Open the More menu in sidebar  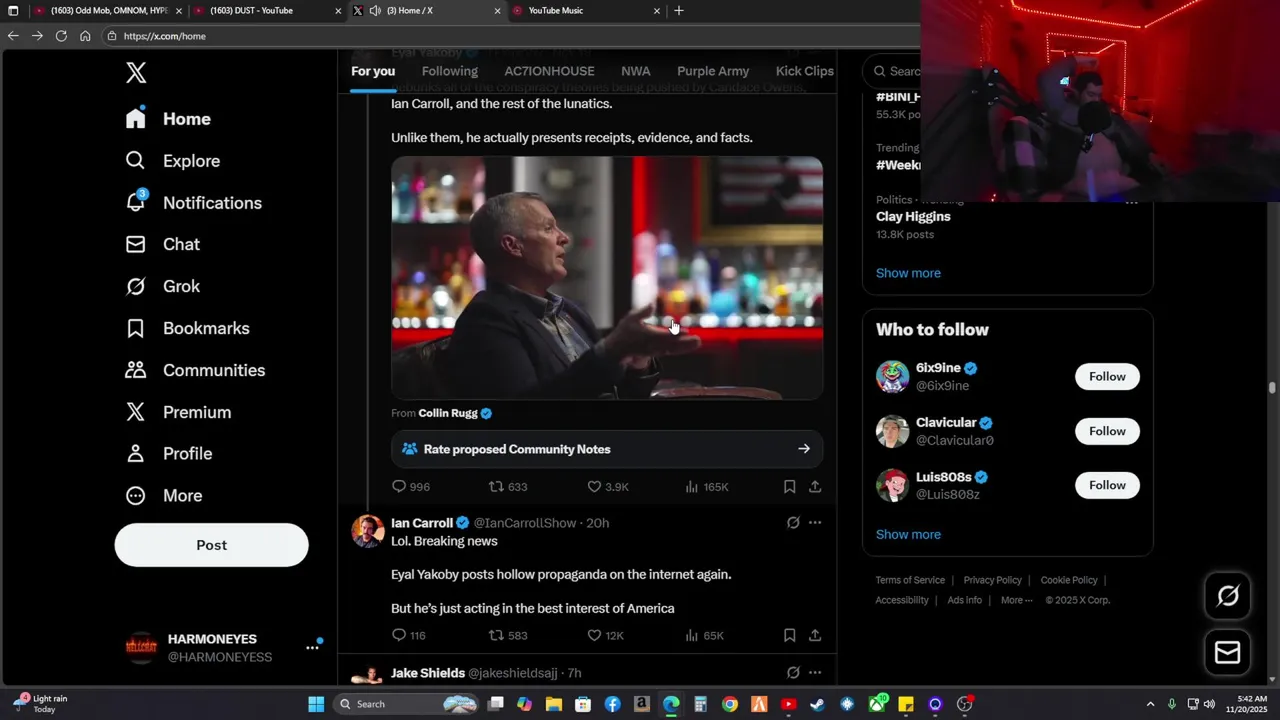163,496
